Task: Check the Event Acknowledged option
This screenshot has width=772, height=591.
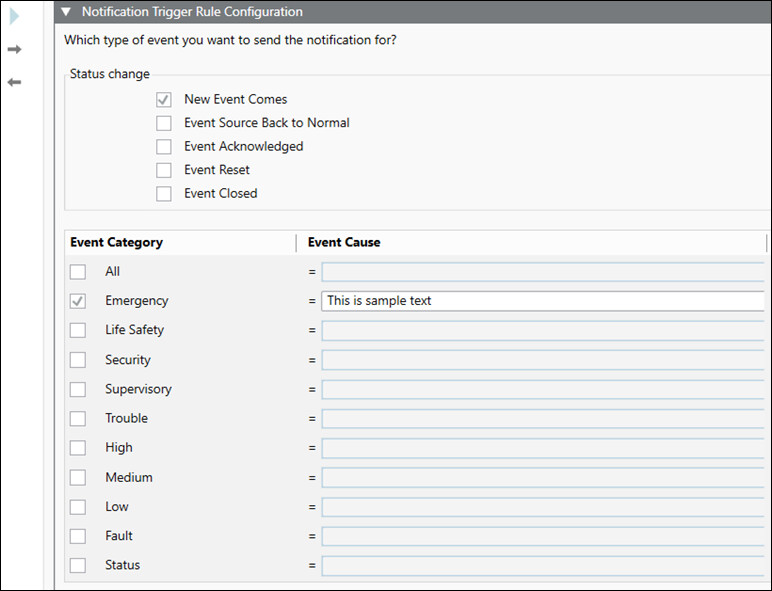Action: click(x=164, y=147)
